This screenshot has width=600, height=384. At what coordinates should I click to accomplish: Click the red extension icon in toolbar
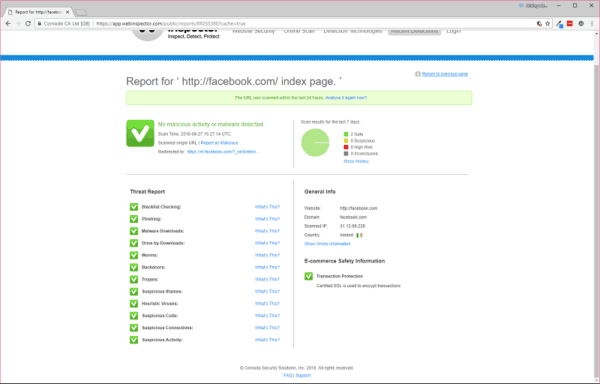pos(570,24)
